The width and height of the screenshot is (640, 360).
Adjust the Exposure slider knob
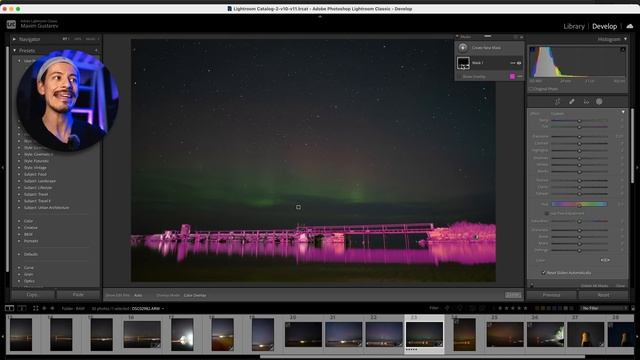coord(579,136)
